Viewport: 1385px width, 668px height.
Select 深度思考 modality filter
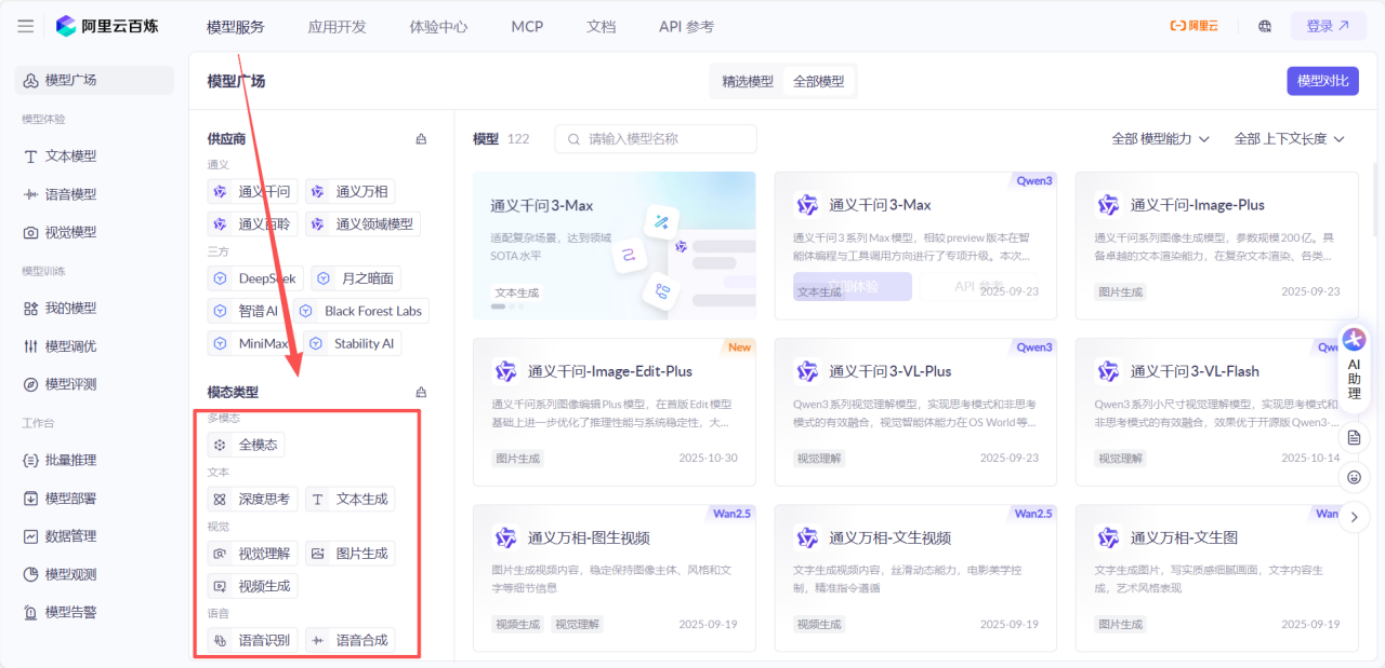(x=252, y=498)
